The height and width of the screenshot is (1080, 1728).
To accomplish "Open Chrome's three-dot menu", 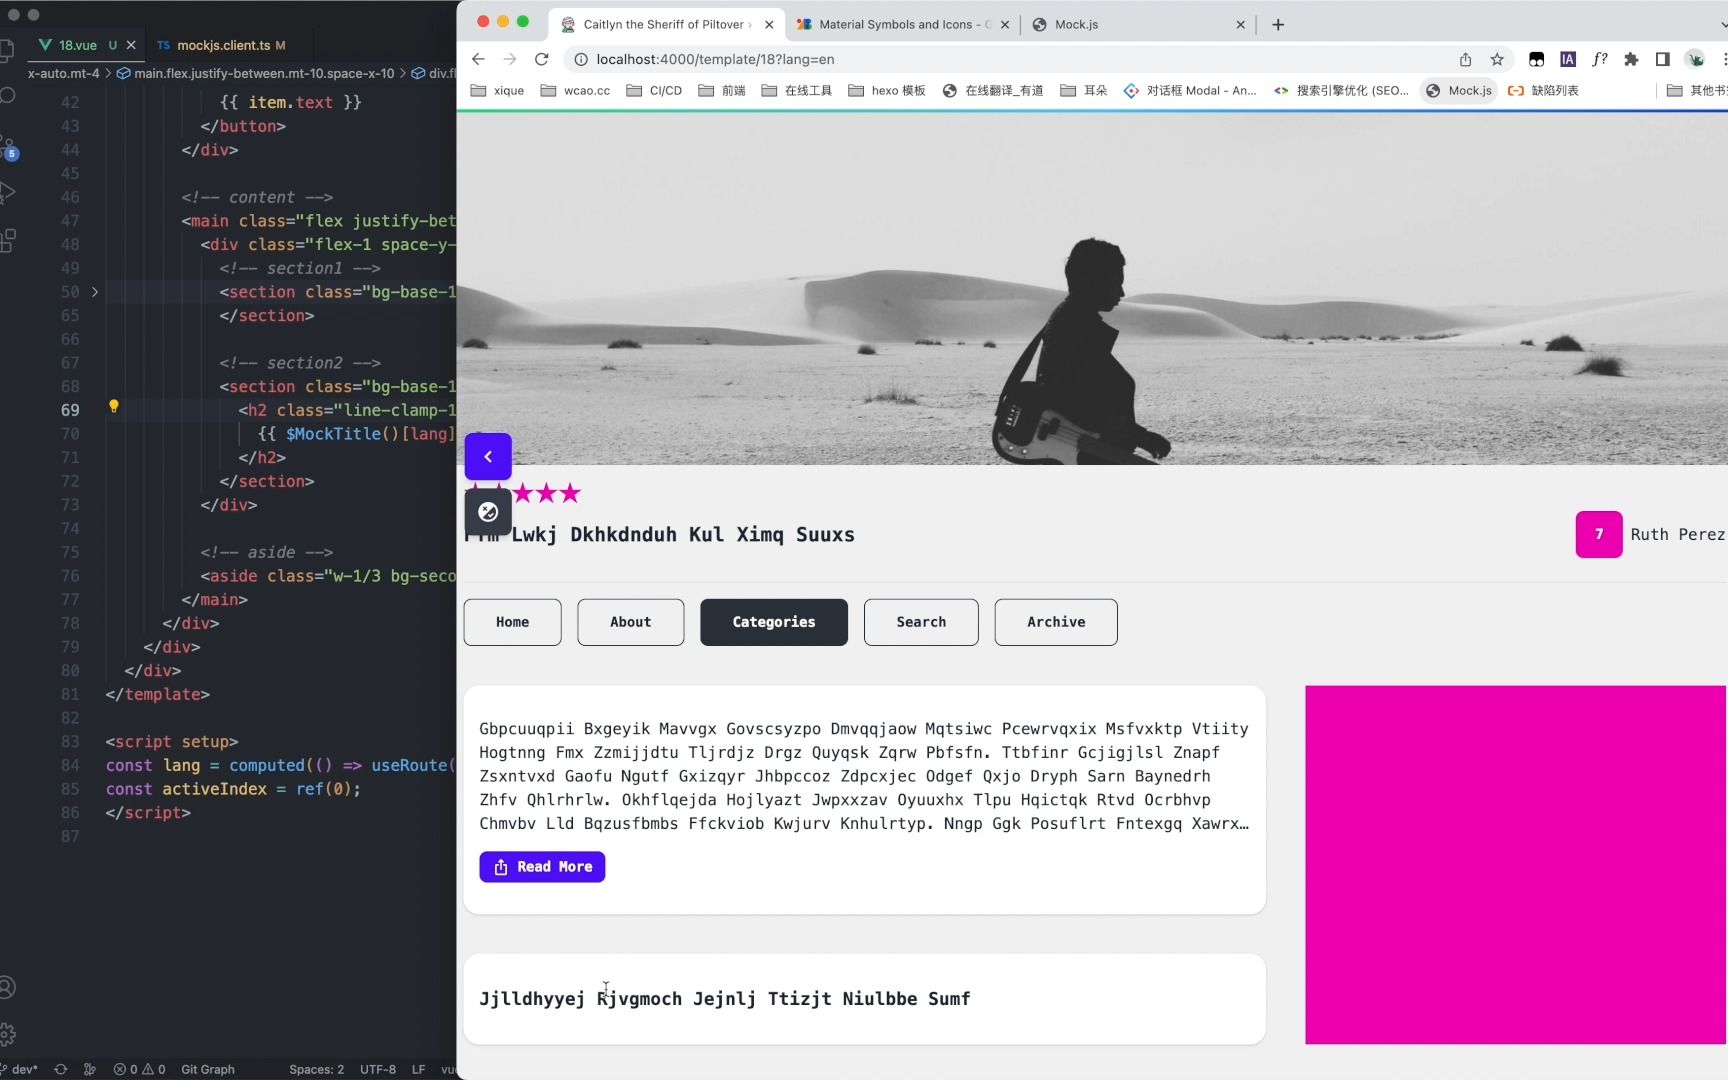I will tap(1723, 59).
